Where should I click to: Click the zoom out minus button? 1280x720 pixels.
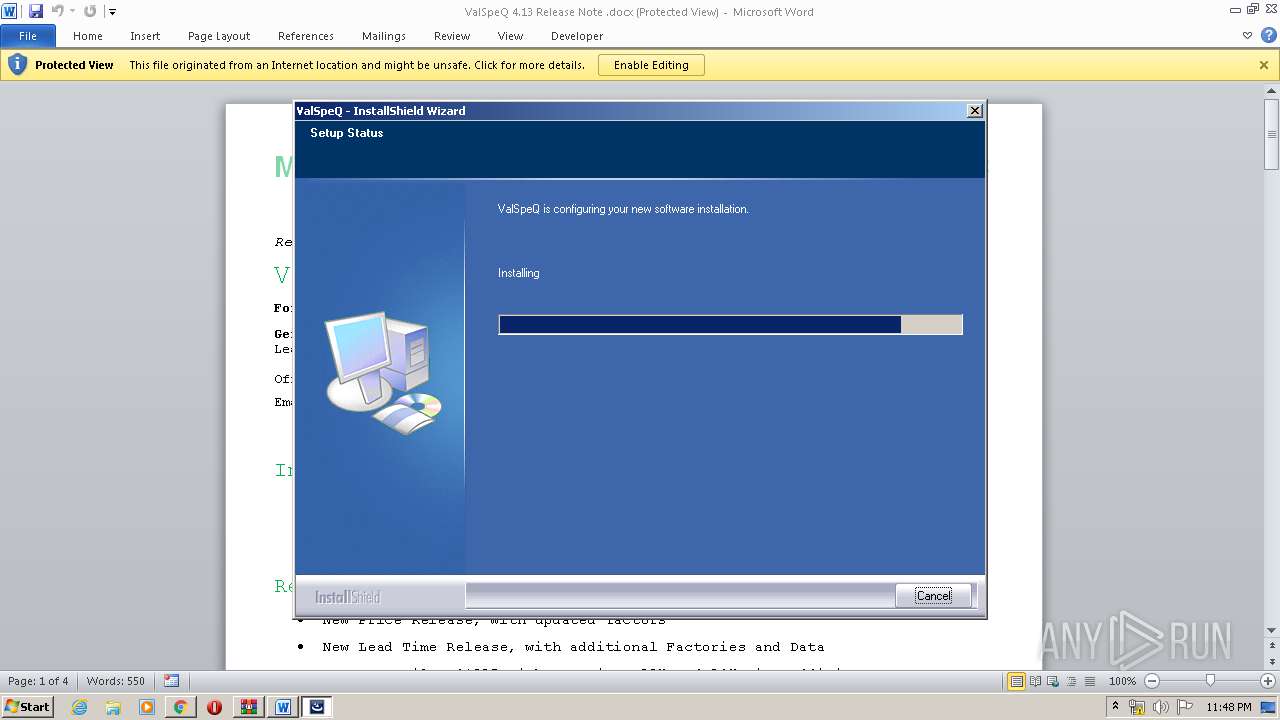[x=1152, y=681]
